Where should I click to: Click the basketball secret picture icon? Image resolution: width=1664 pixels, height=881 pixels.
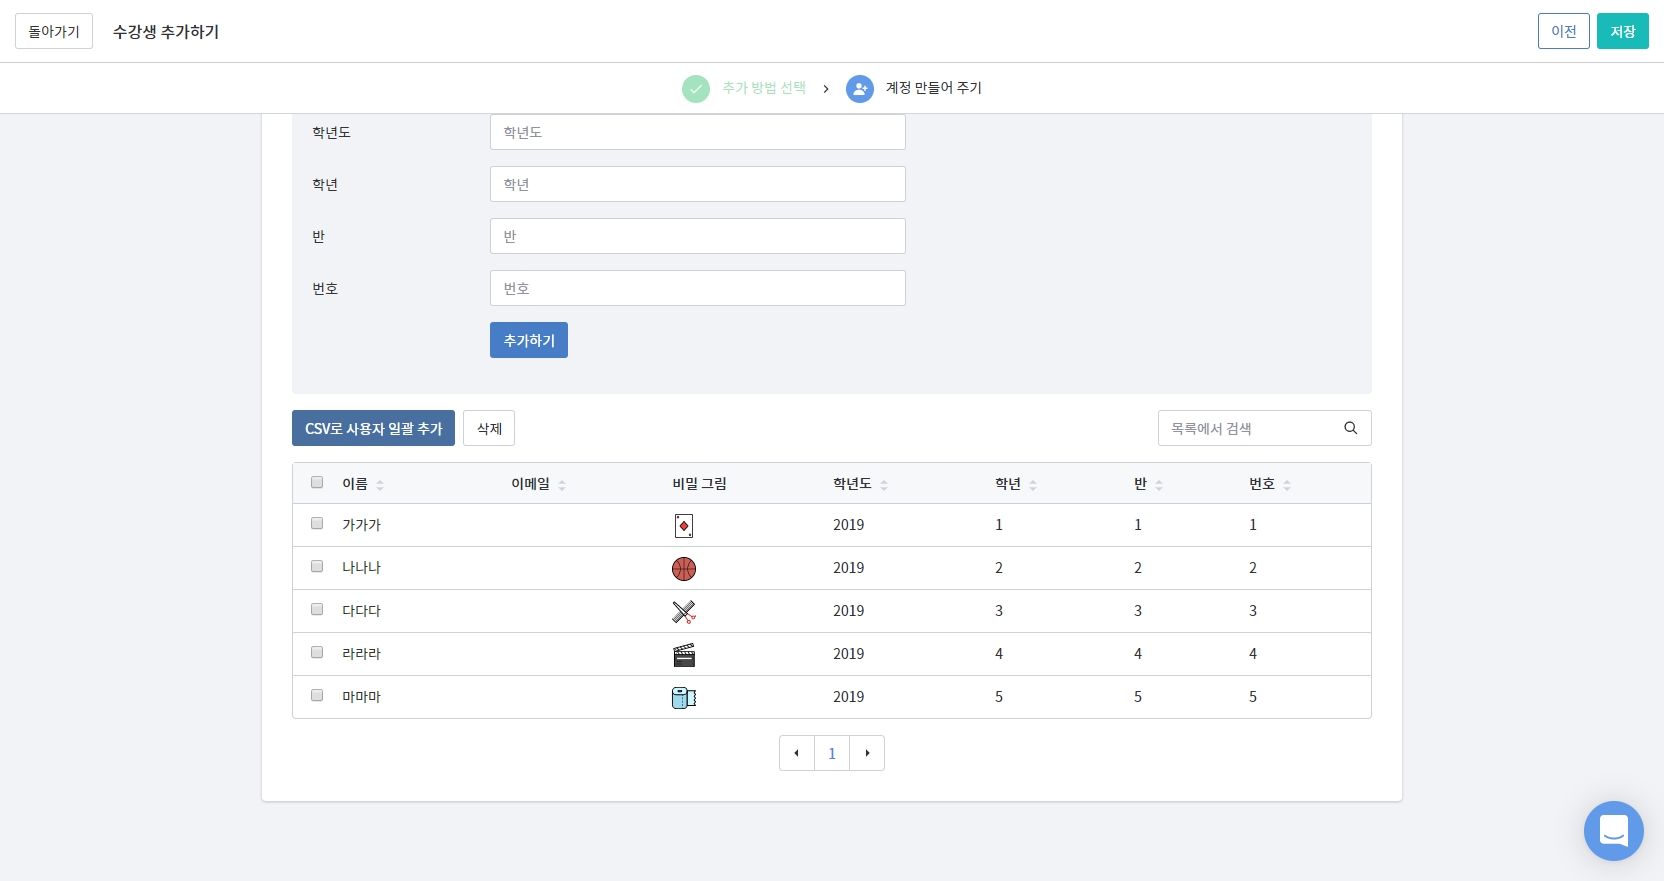tap(684, 569)
